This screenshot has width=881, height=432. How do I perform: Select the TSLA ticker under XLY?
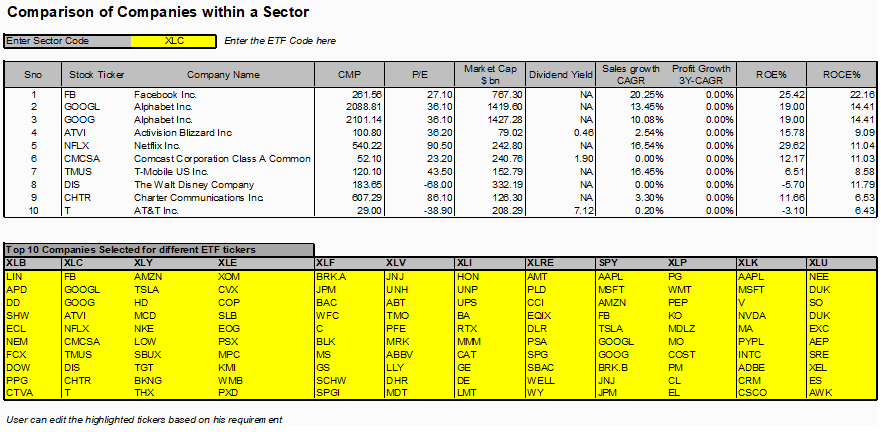[x=147, y=290]
